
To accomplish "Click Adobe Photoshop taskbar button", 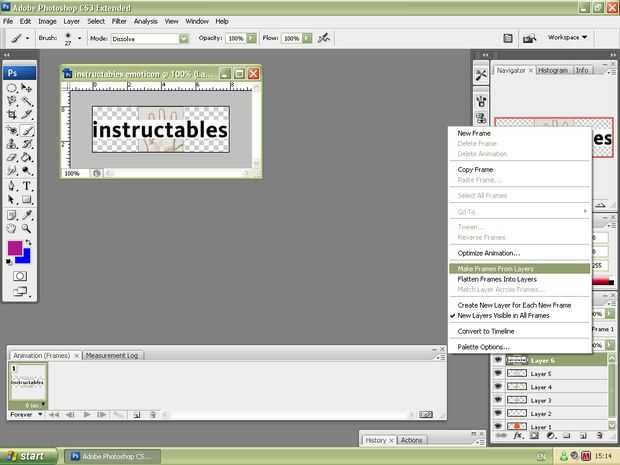I will pyautogui.click(x=112, y=457).
